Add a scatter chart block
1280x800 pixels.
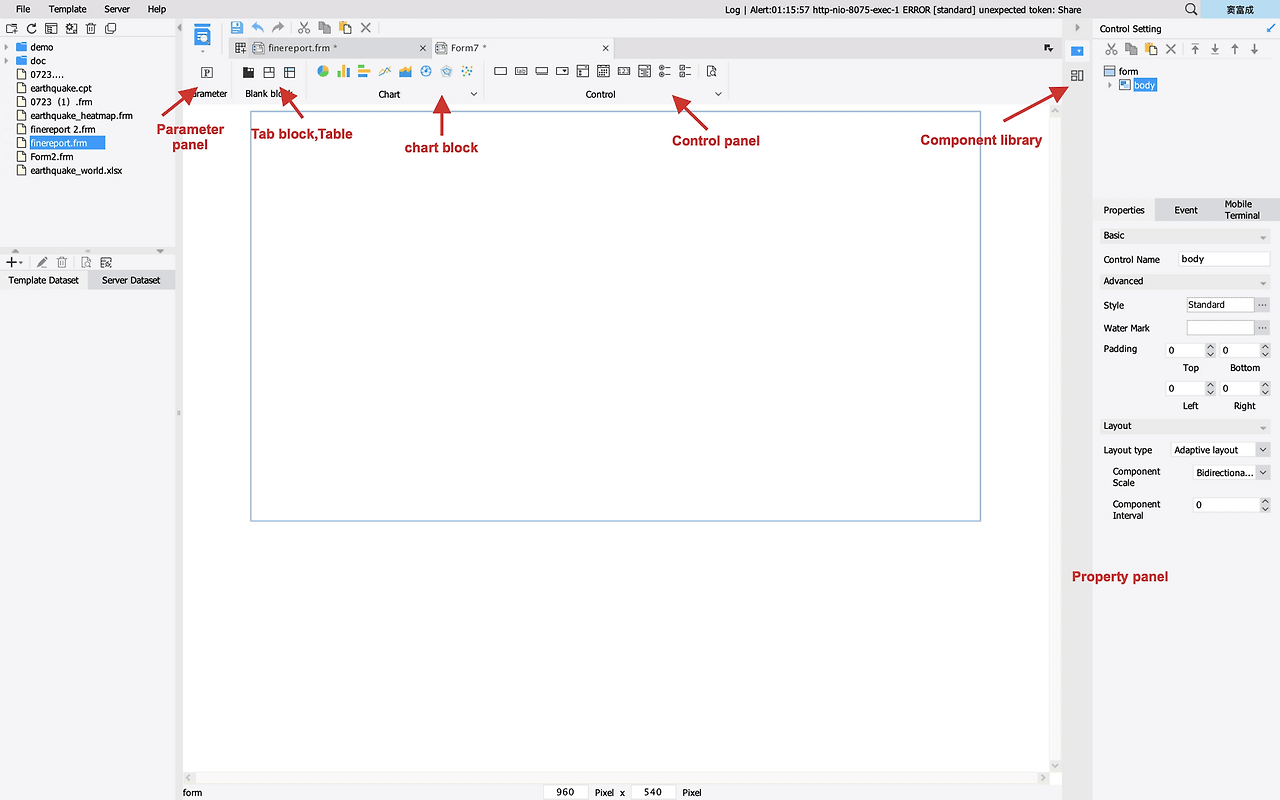tap(467, 71)
